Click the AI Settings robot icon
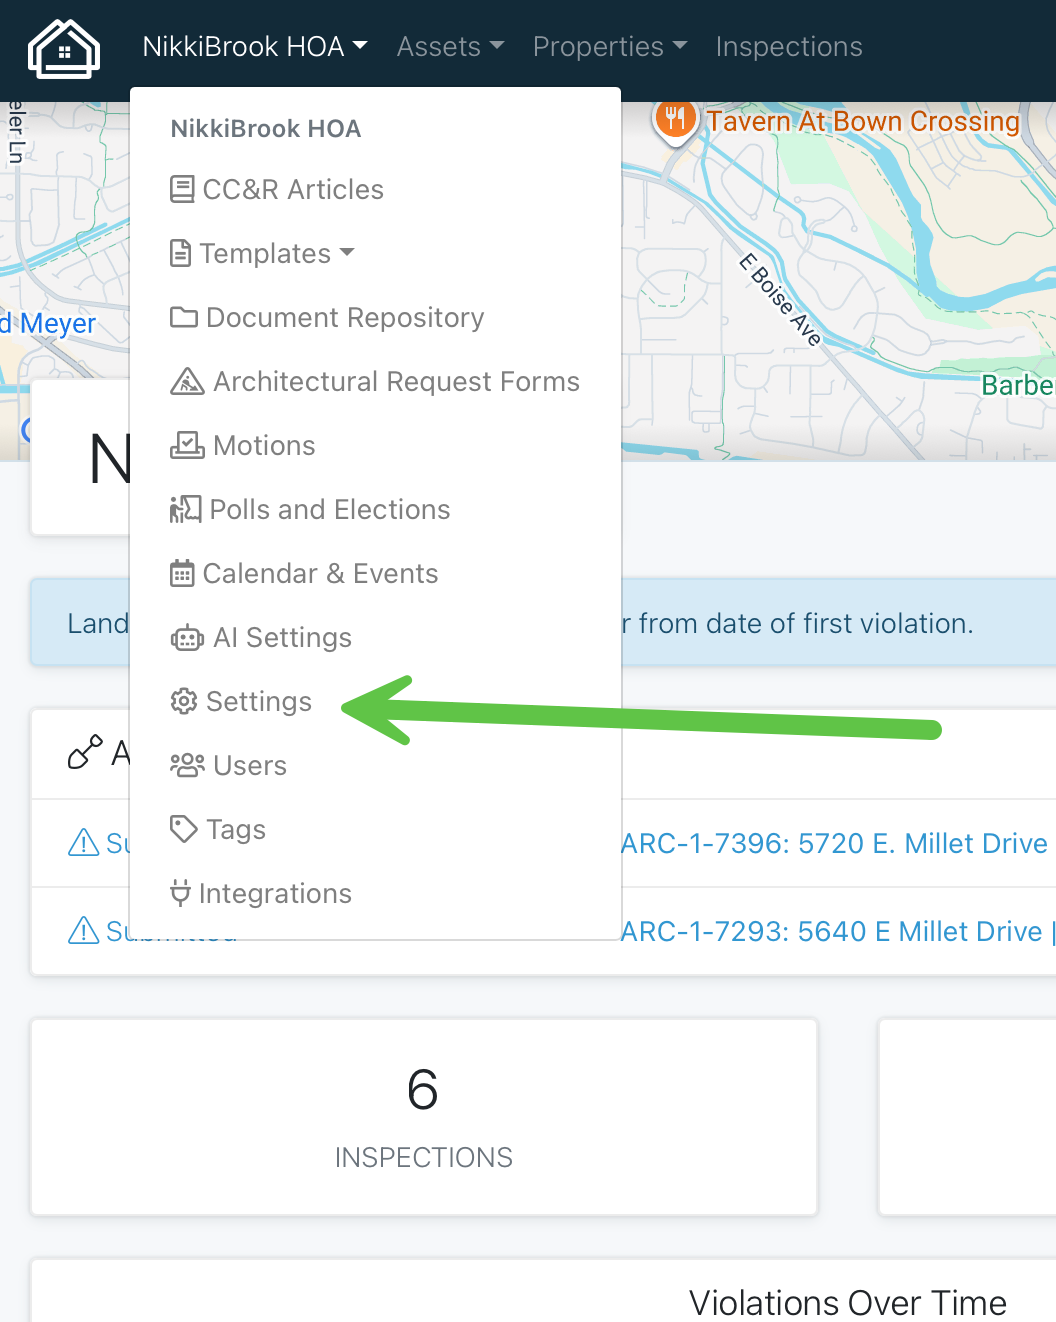 click(187, 637)
